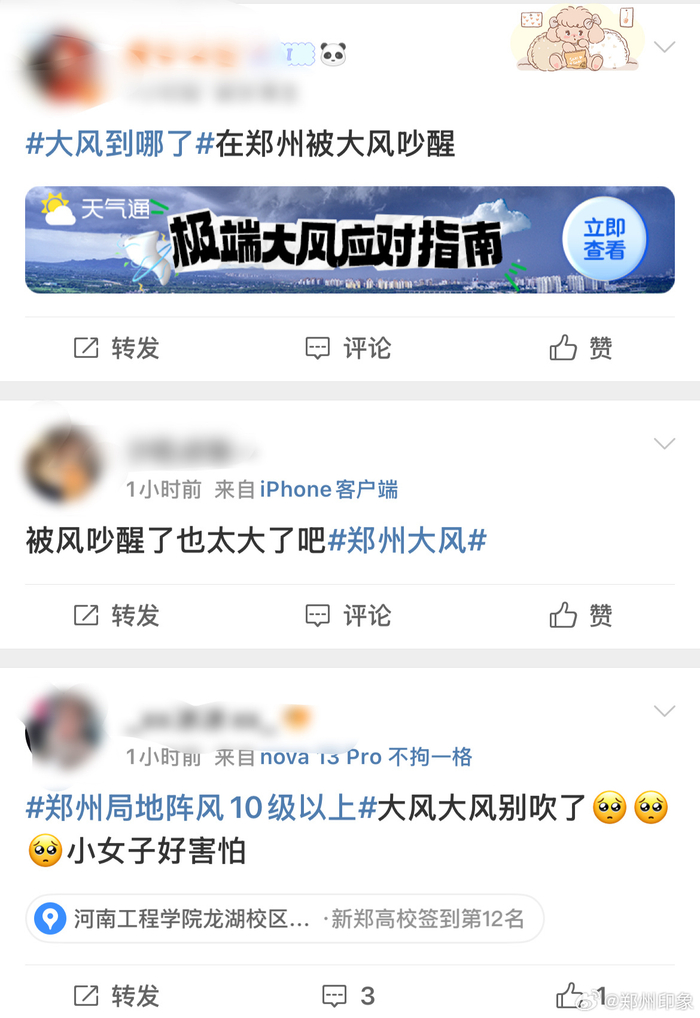Open the #郑州局地阵风10级以上# hashtag
Viewport: 700px width, 1018px height.
(x=201, y=808)
